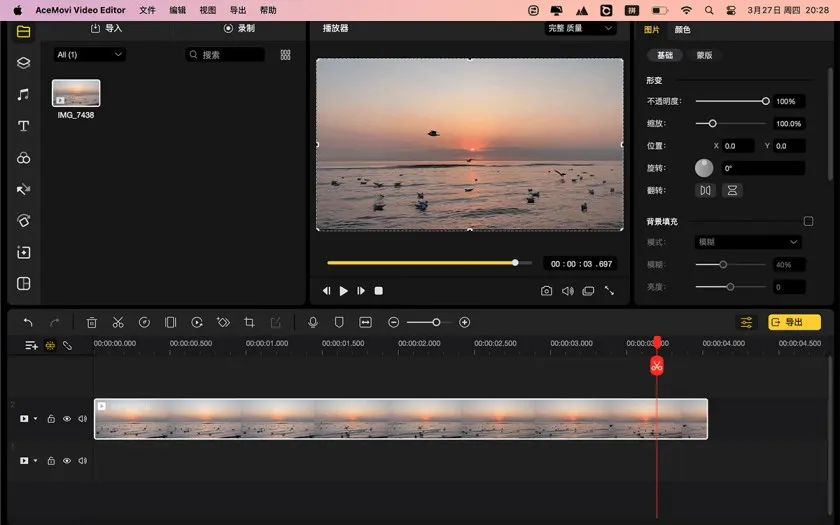Click the yellow 导出 export button
Screen dimensions: 840x525
(794, 322)
